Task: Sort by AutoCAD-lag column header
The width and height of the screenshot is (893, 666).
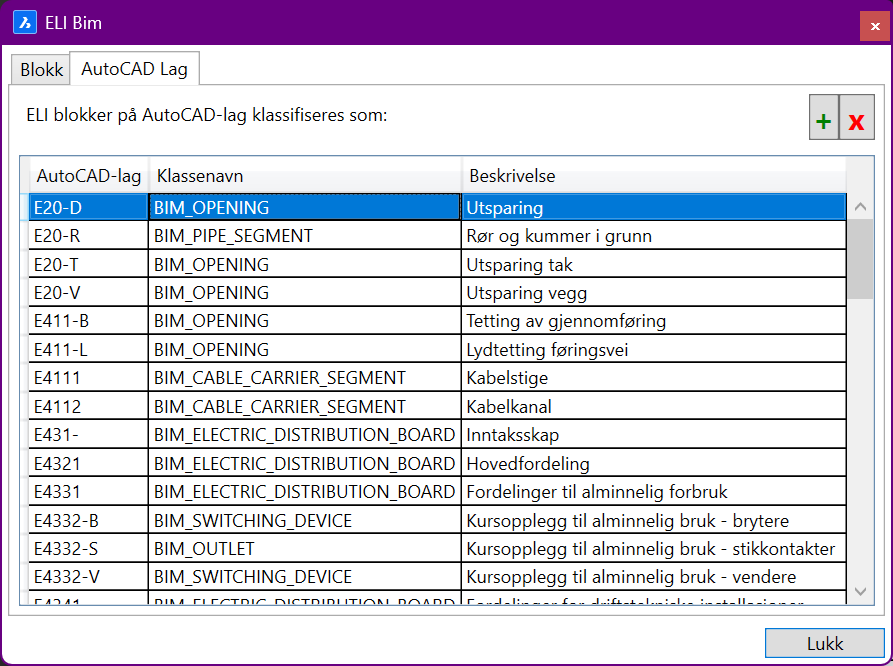Action: pos(88,176)
